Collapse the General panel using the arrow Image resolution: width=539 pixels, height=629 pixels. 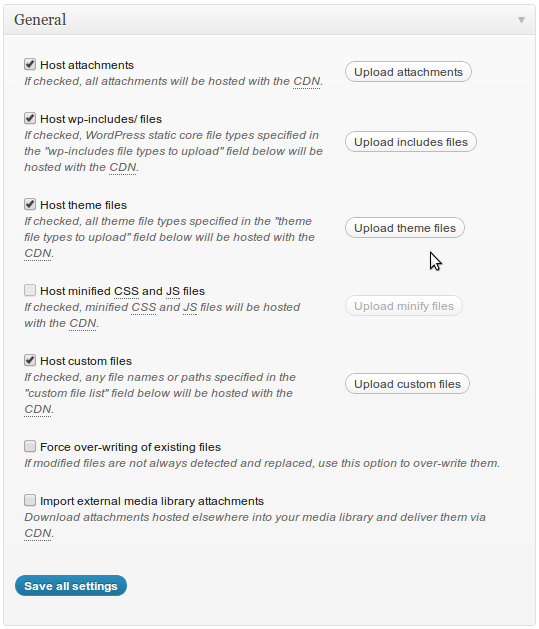(x=521, y=20)
